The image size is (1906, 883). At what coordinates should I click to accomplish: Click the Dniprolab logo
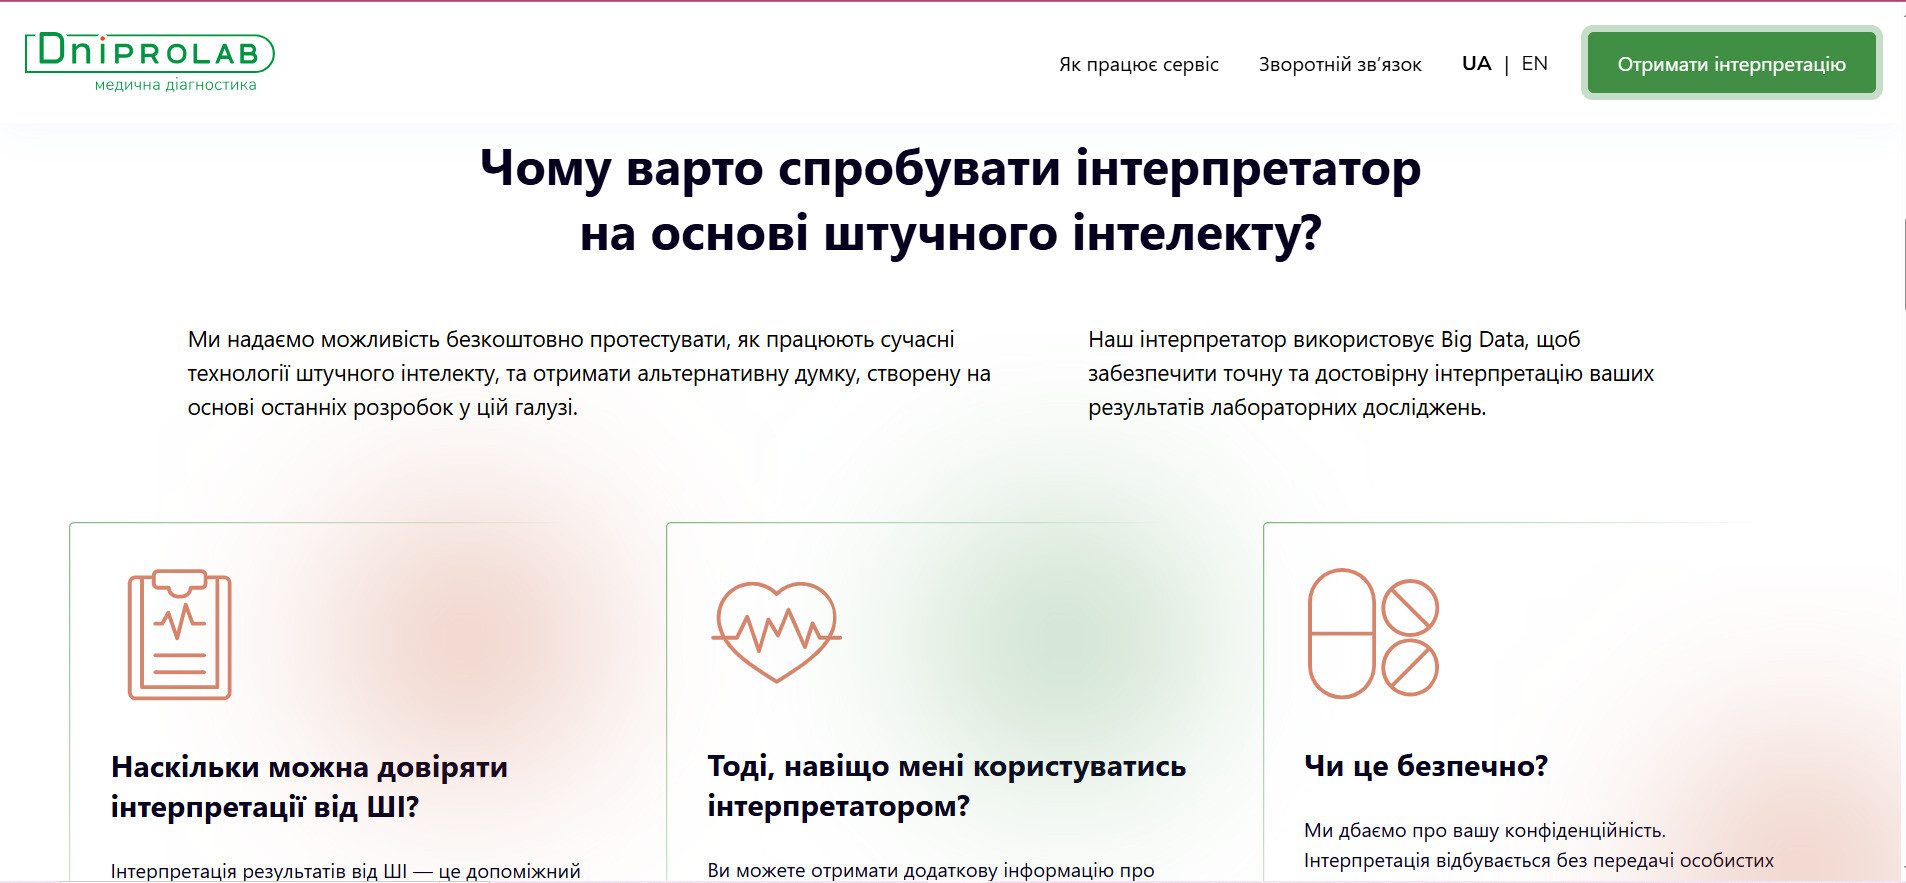(149, 52)
